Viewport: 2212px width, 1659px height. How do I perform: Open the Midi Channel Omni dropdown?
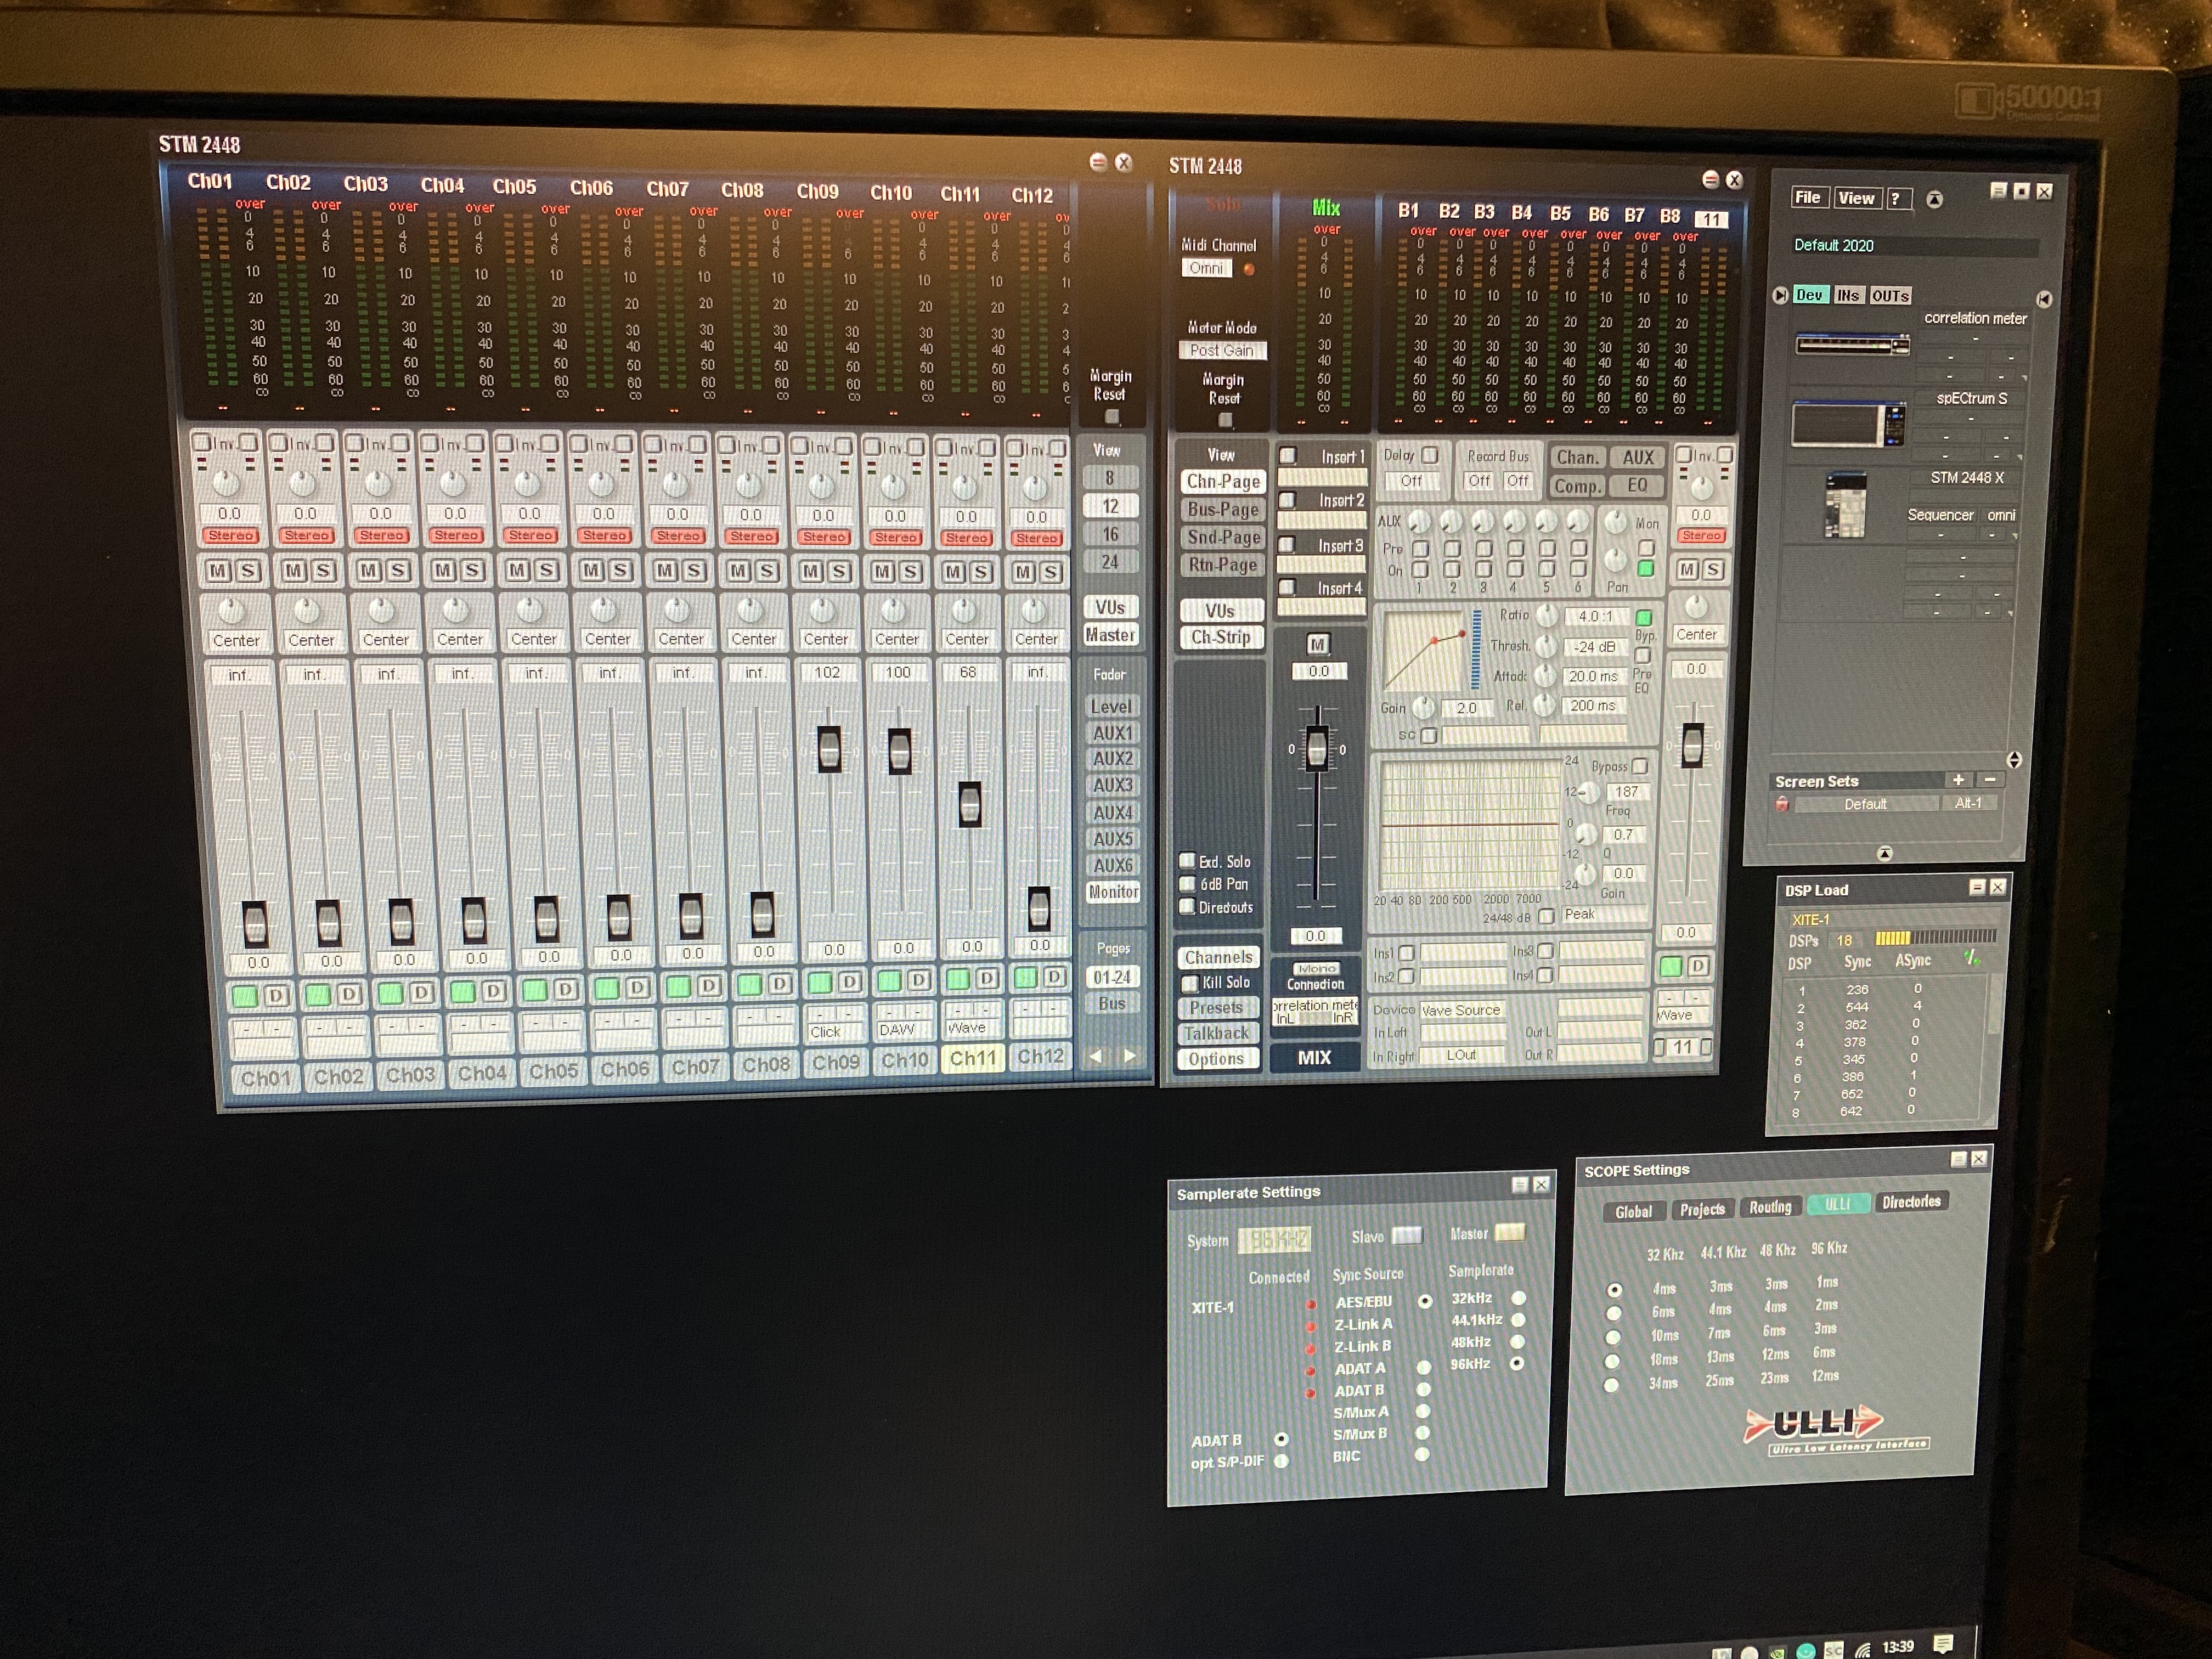(1206, 268)
